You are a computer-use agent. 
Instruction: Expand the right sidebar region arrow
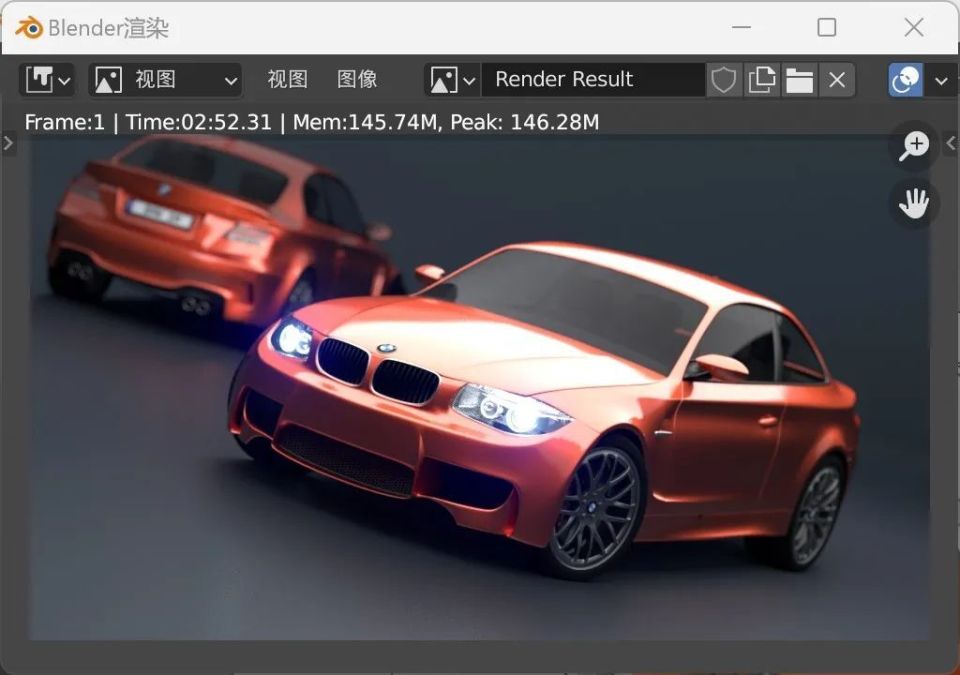click(951, 143)
